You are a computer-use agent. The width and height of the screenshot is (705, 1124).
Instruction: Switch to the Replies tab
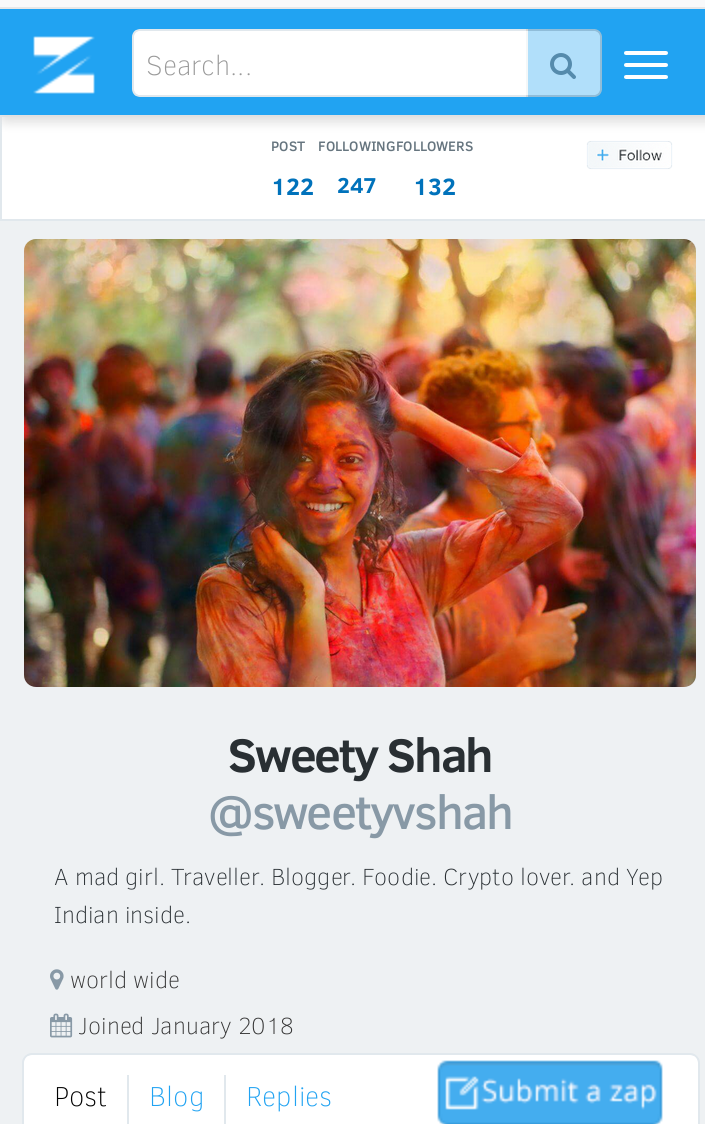(289, 1097)
